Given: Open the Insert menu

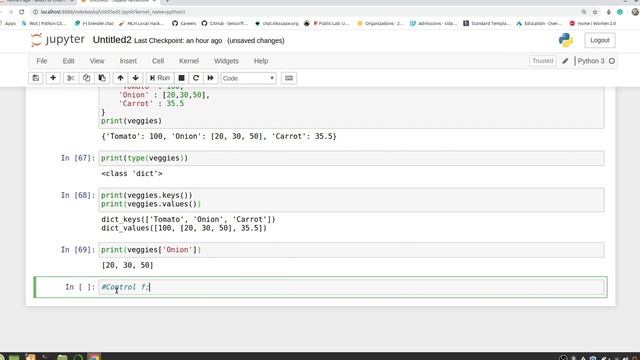Looking at the screenshot, I should tap(128, 61).
